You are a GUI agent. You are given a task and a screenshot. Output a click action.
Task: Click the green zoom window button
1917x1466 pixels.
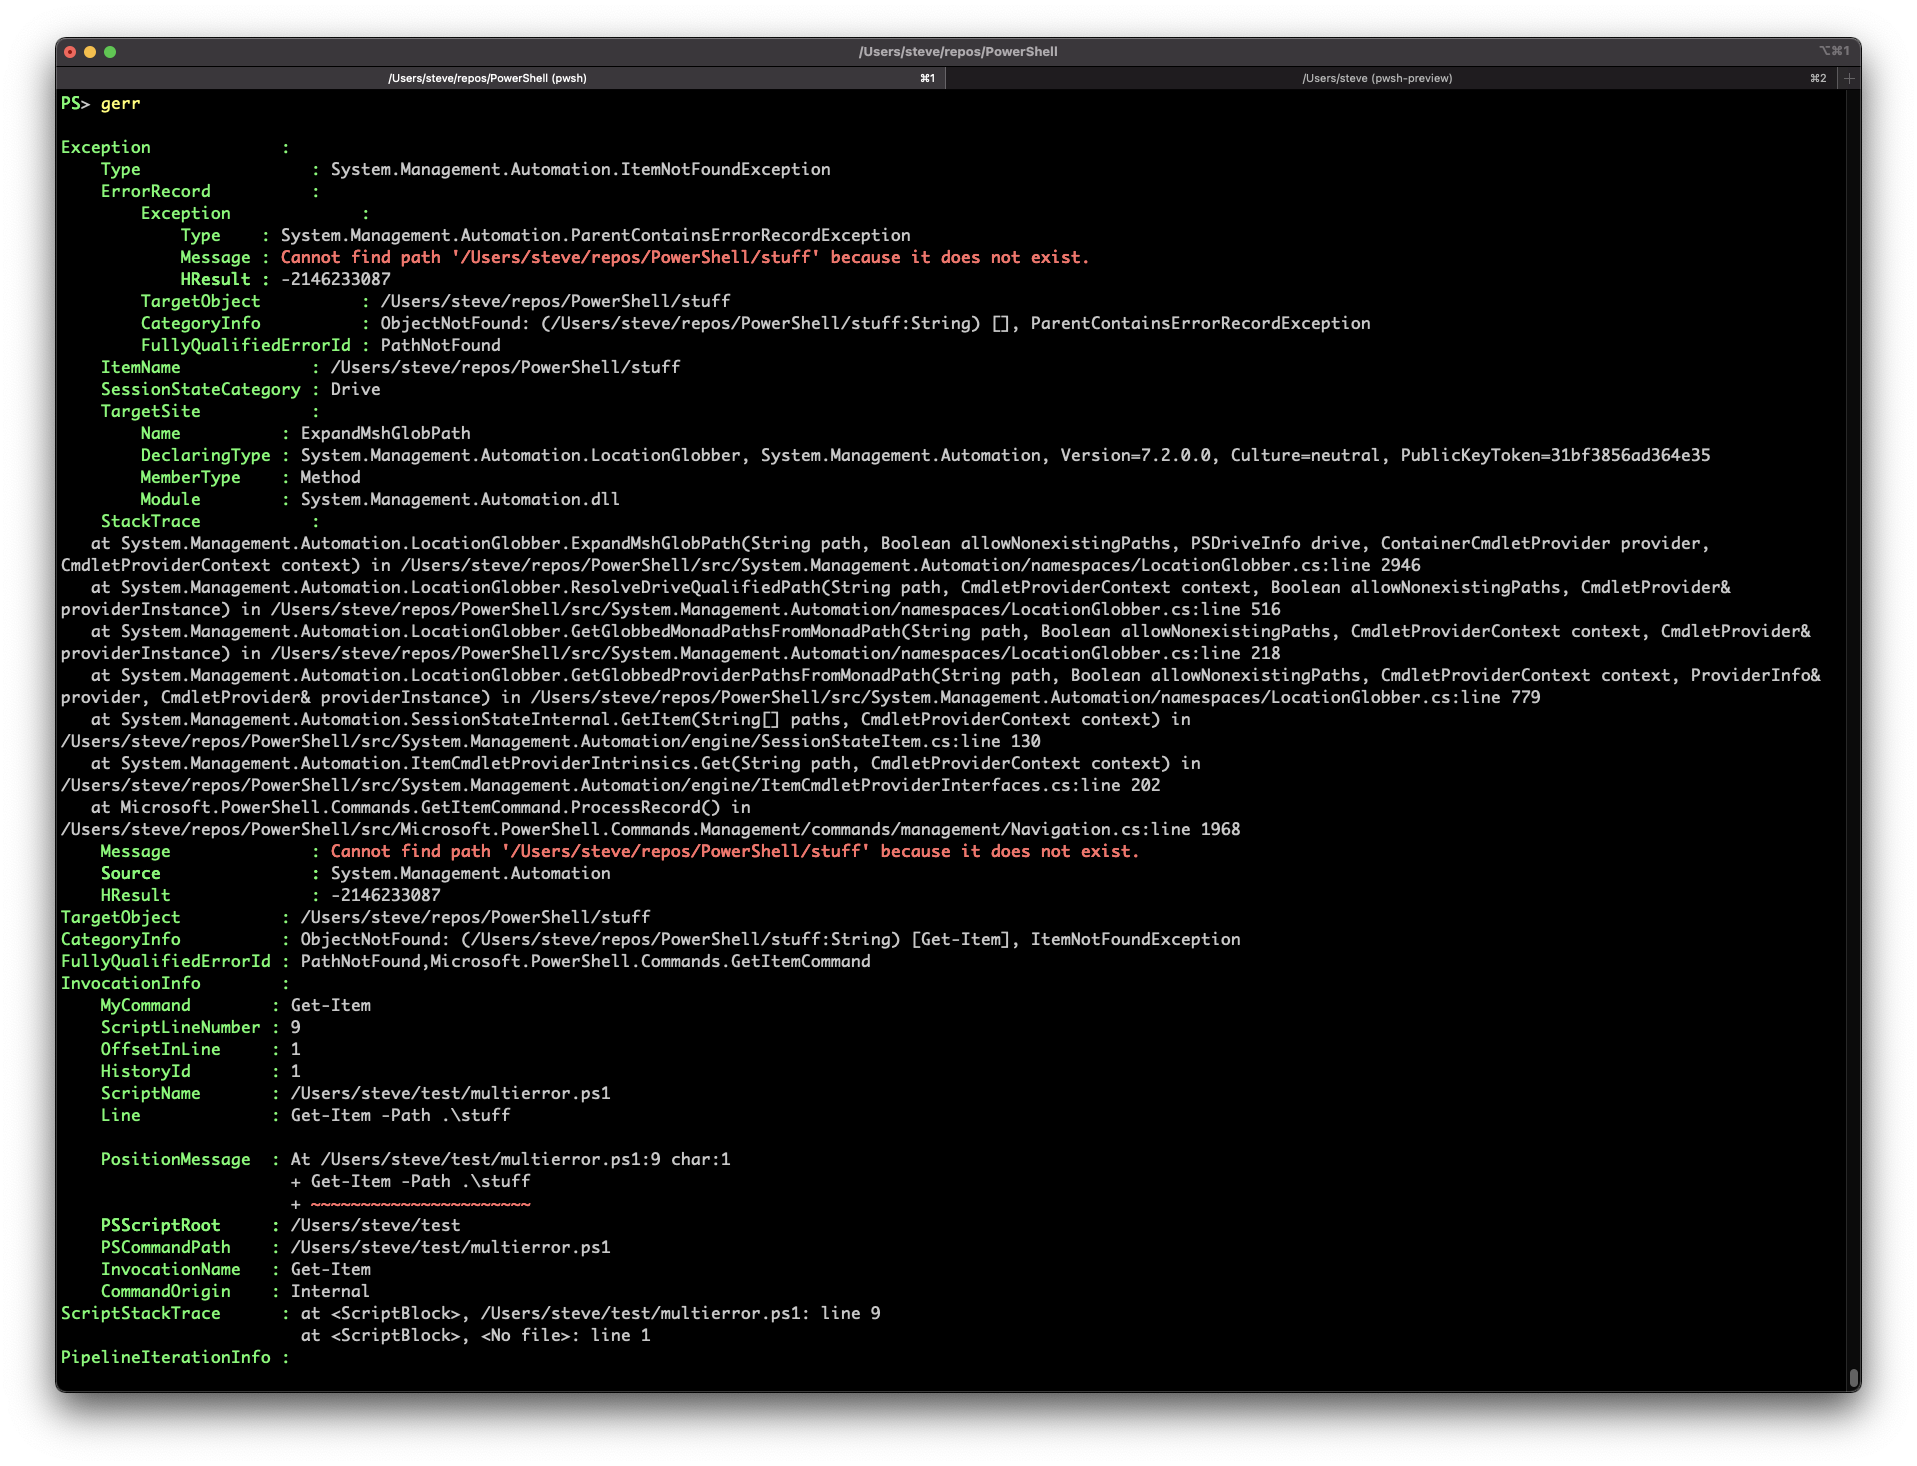(x=110, y=52)
